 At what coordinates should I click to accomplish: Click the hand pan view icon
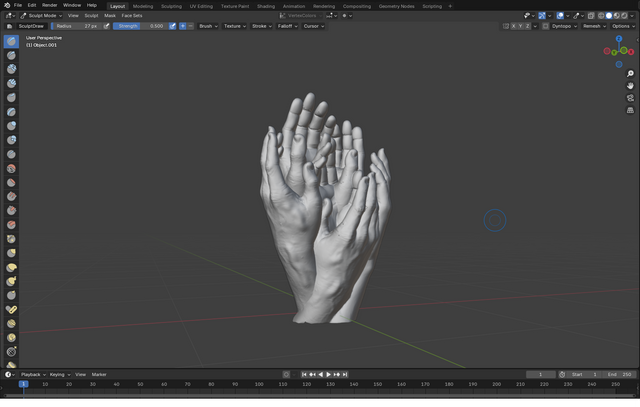[630, 86]
